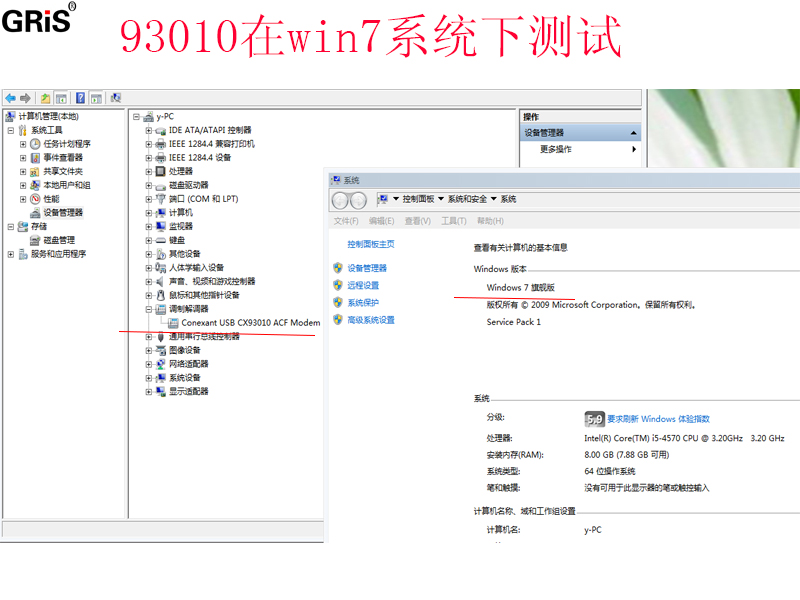Image resolution: width=800 pixels, height=600 pixels.
Task: Expand the 计算机 device node
Action: coord(148,213)
